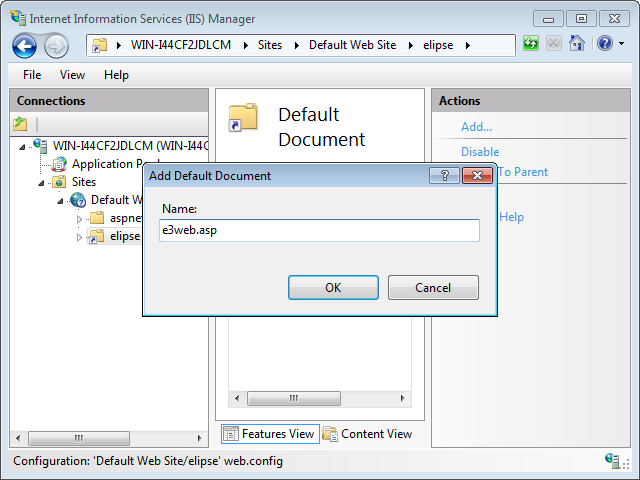Go to home page icon
Screen dimensions: 640x480
pyautogui.click(x=577, y=43)
